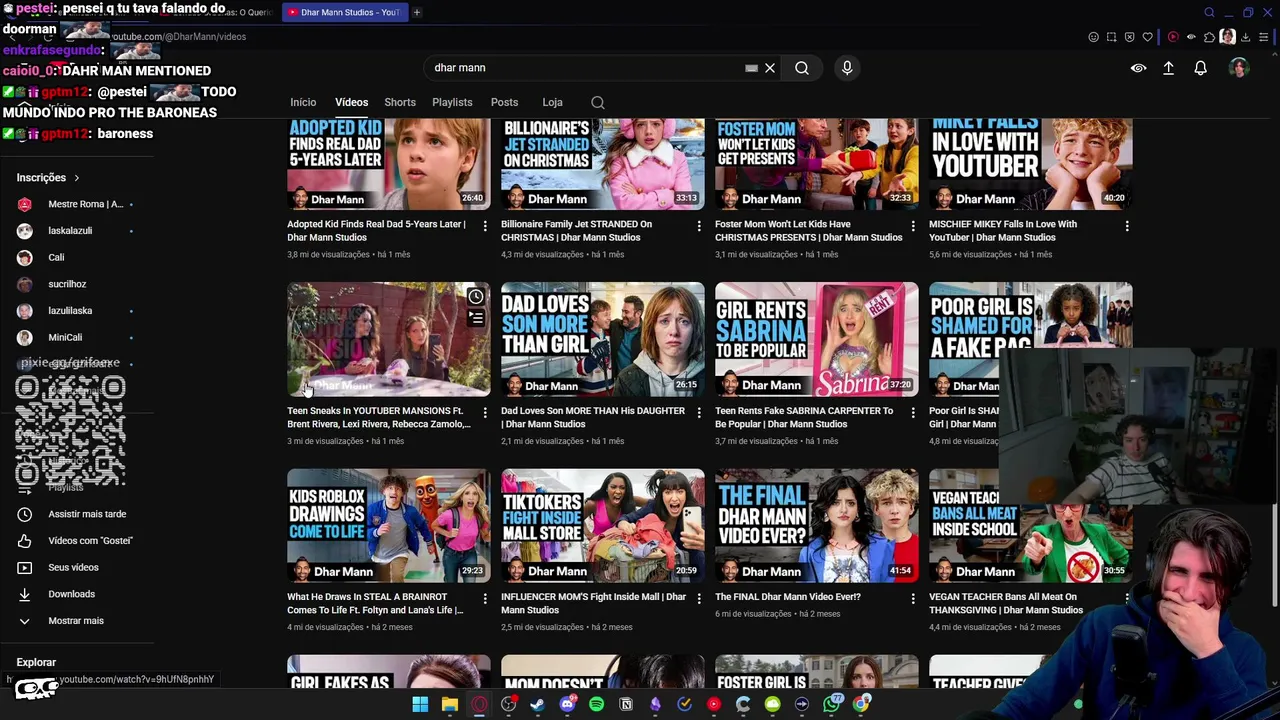Screen dimensions: 1280x720
Task: Open Steam from the taskbar
Action: click(537, 704)
